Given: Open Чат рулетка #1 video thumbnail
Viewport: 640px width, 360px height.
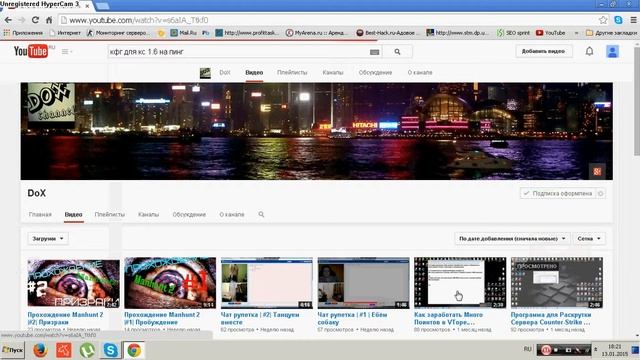Looking at the screenshot, I should click(363, 282).
